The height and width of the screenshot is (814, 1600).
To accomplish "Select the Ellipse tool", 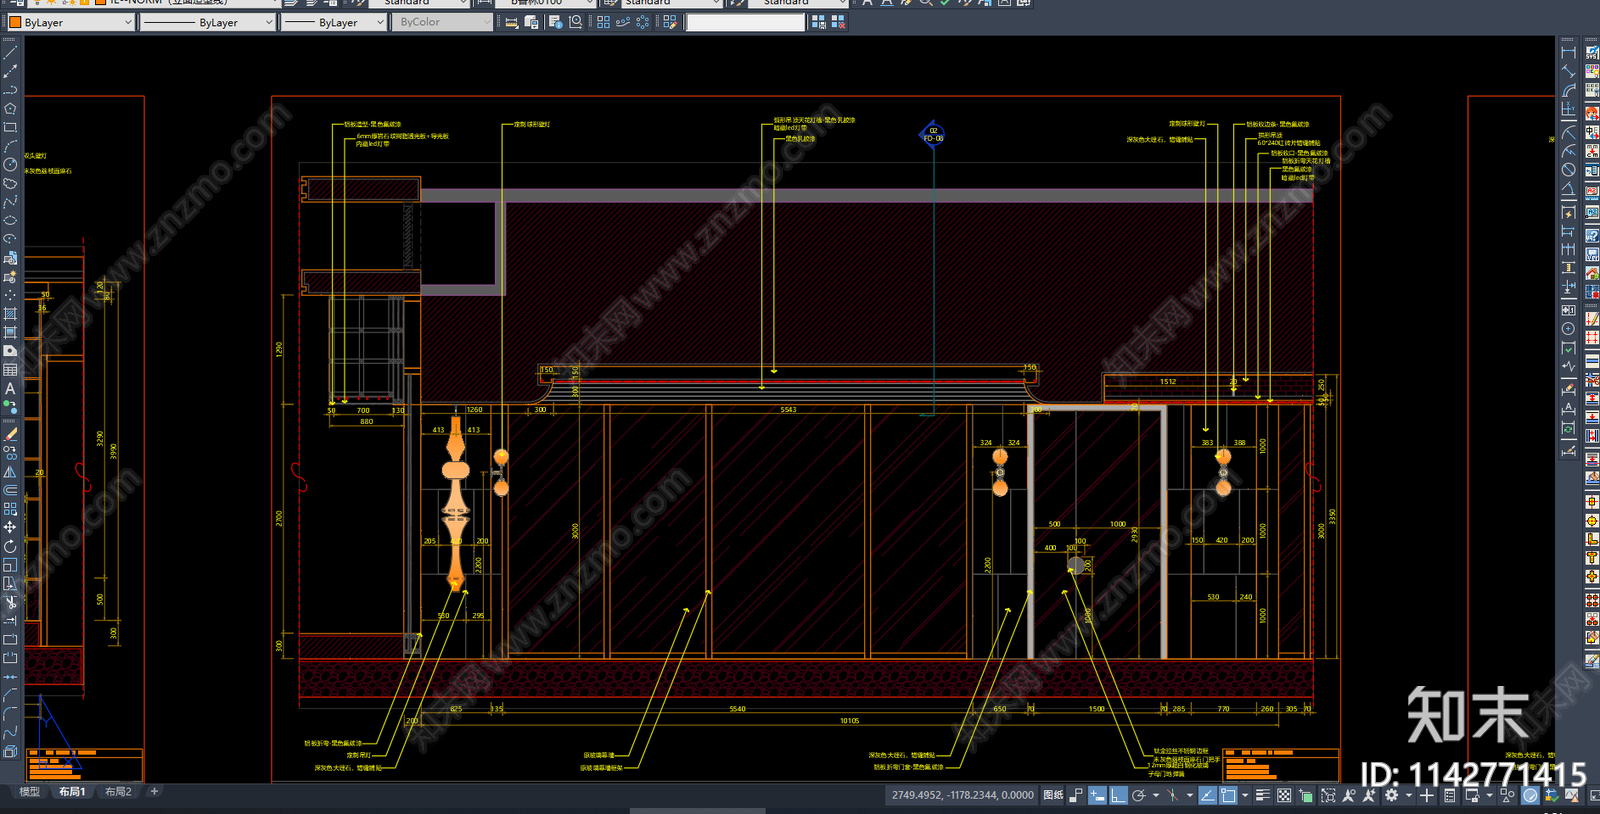I will pyautogui.click(x=10, y=220).
